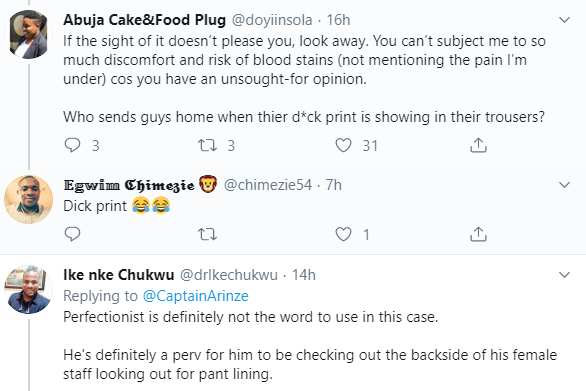Expand the caret menu on Egwim Chimezie's tweet

(x=564, y=184)
